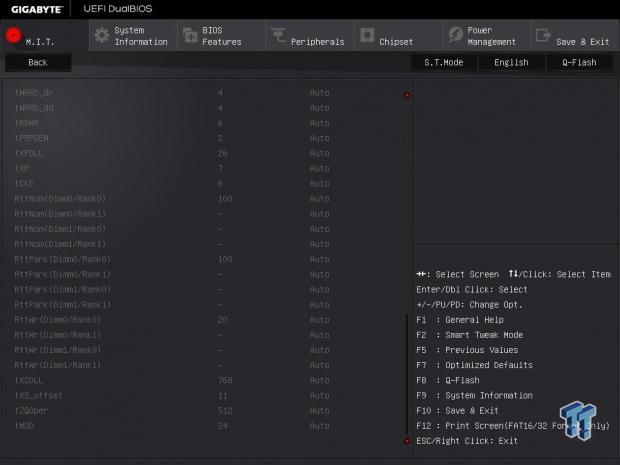Open the Power Management tab
Viewport: 620px width, 465px height.
point(487,36)
